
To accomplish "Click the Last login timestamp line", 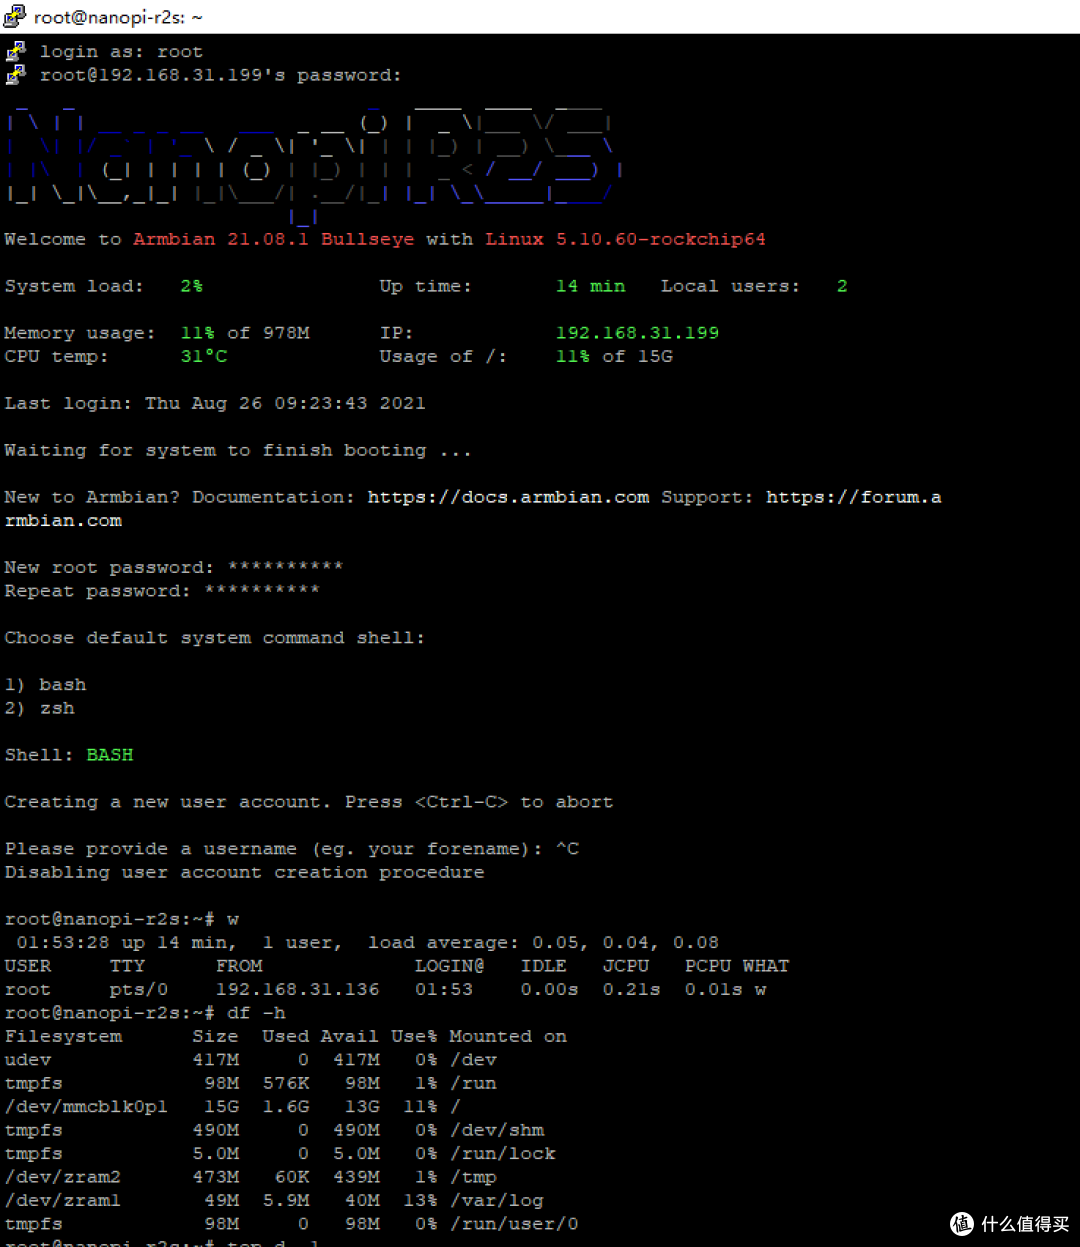I will (x=215, y=403).
